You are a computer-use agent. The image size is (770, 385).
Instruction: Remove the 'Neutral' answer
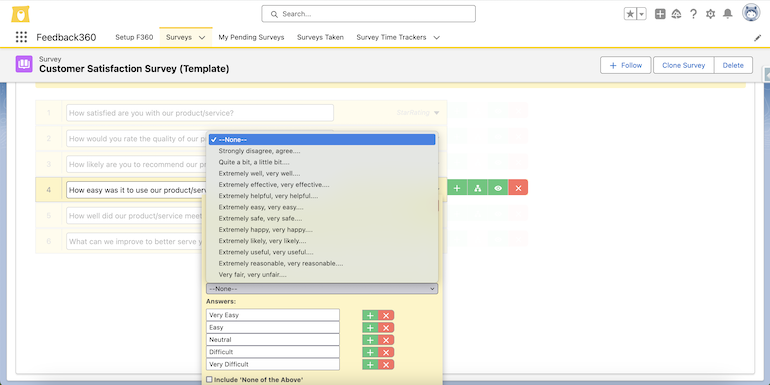[386, 340]
